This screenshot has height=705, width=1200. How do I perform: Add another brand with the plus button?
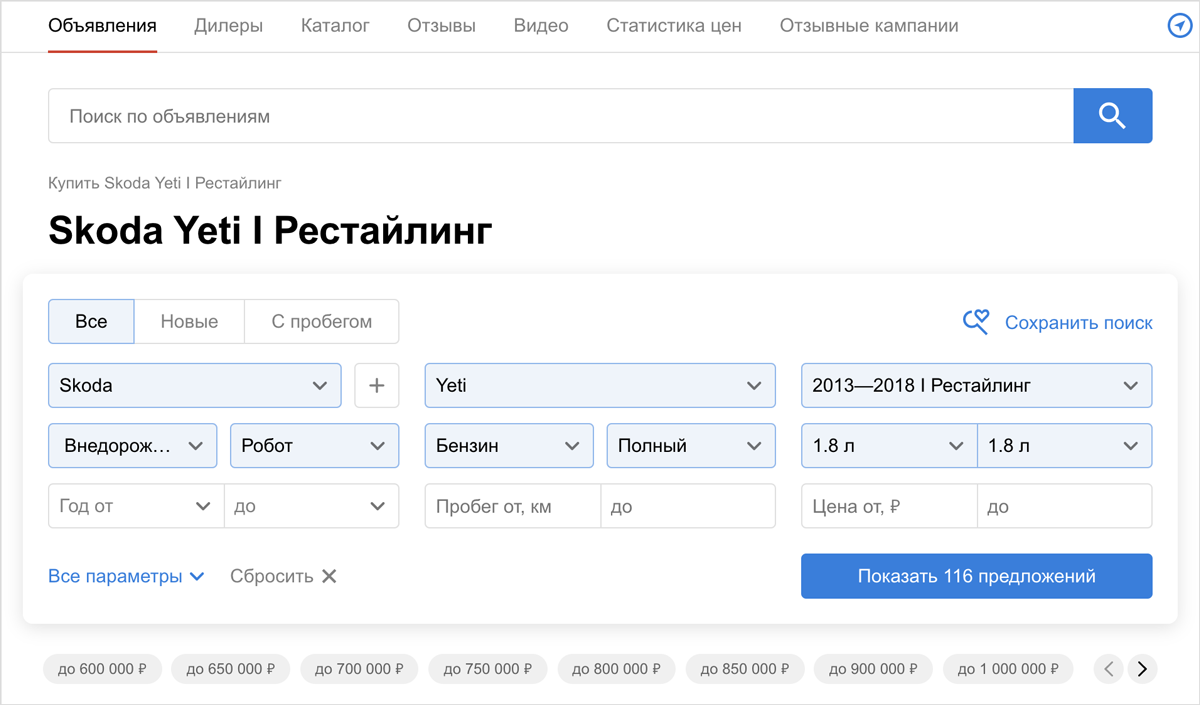pos(377,385)
